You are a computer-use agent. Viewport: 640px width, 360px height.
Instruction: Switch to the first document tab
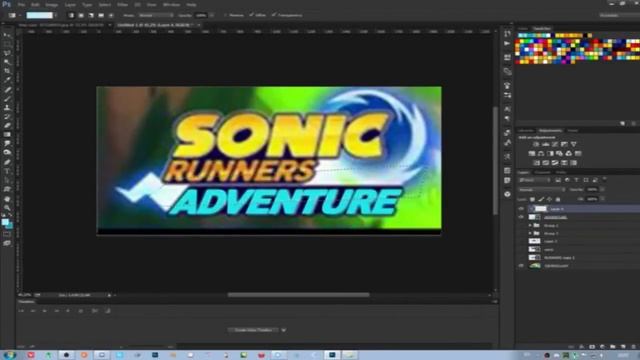[x=61, y=25]
